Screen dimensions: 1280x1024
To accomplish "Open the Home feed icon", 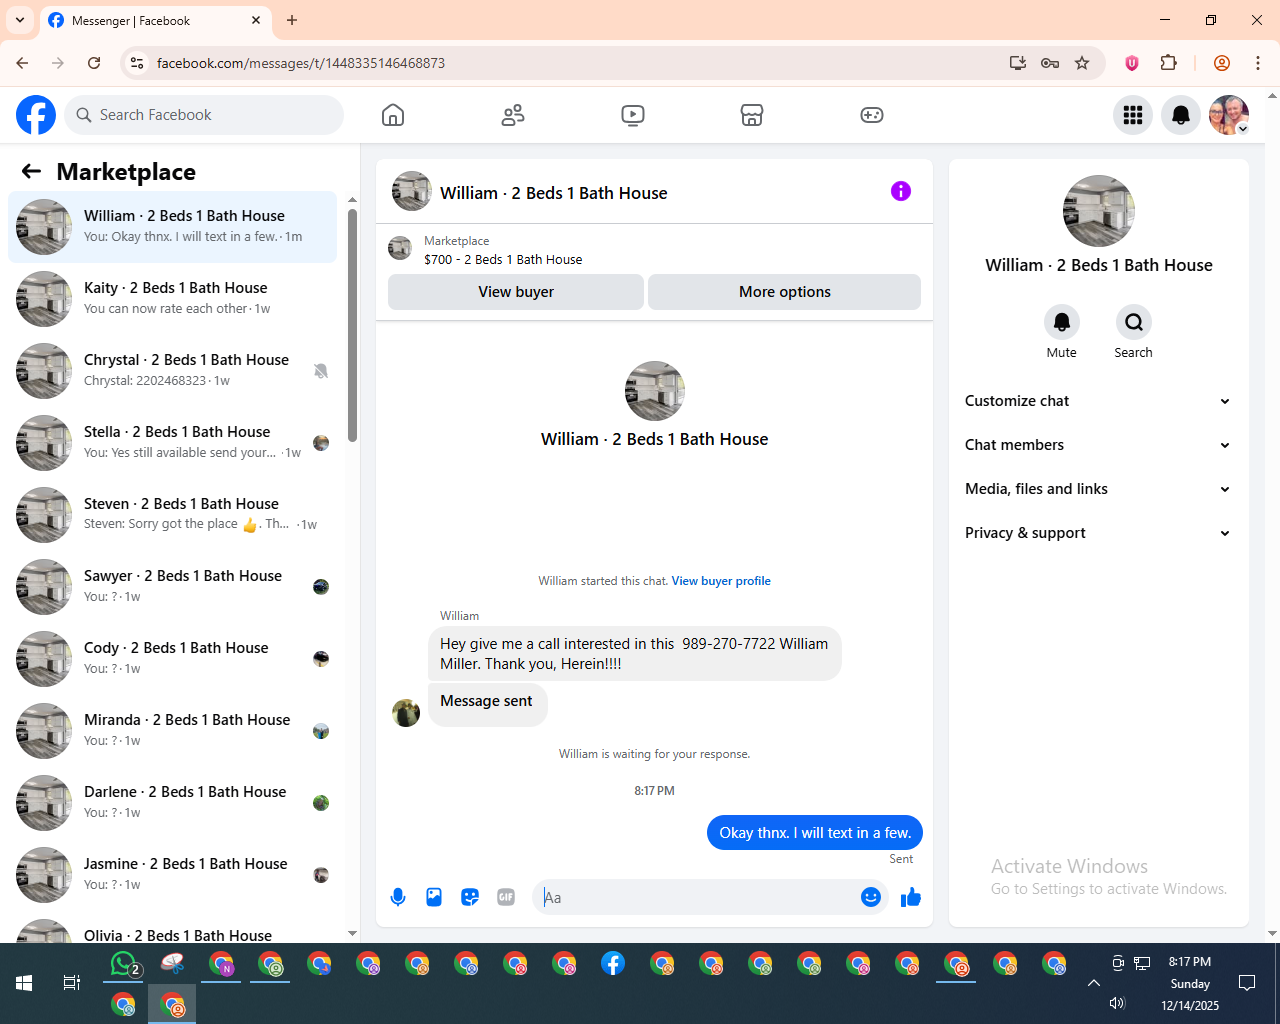I will pos(393,115).
